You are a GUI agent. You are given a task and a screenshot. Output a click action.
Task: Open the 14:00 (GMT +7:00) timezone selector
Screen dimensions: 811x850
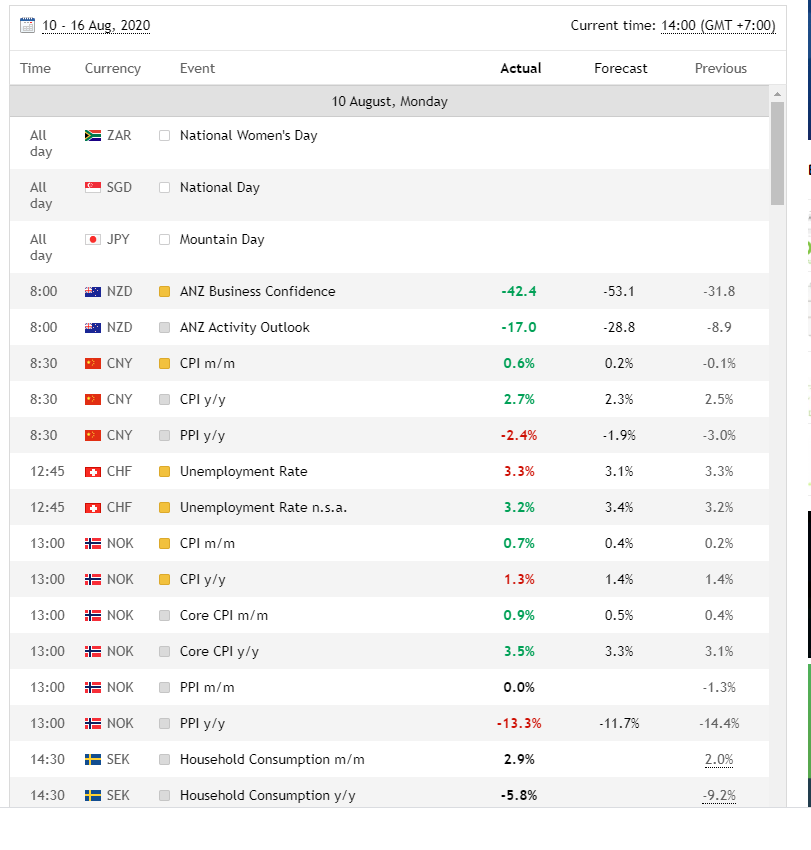718,25
